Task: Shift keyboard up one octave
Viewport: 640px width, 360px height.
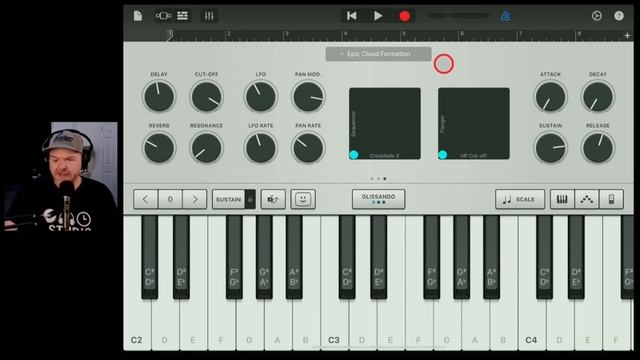Action: pyautogui.click(x=195, y=199)
